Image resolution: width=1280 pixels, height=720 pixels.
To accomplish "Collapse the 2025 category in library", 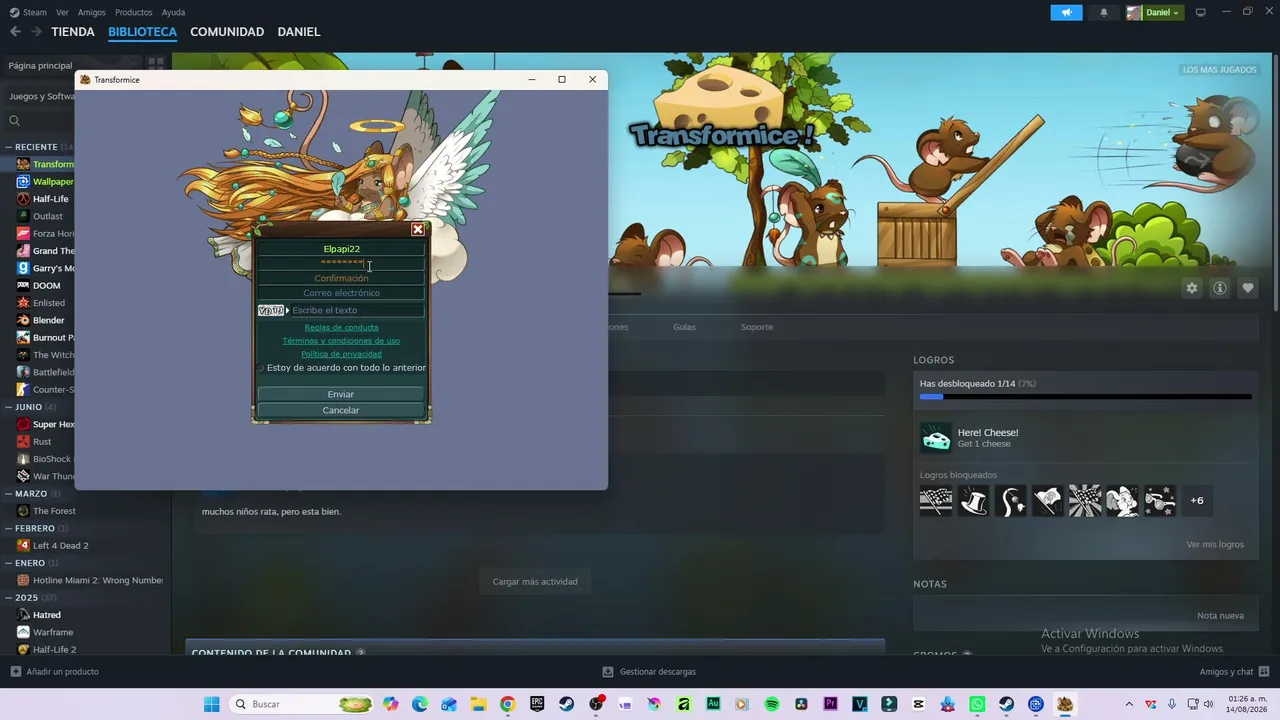I will coord(8,598).
